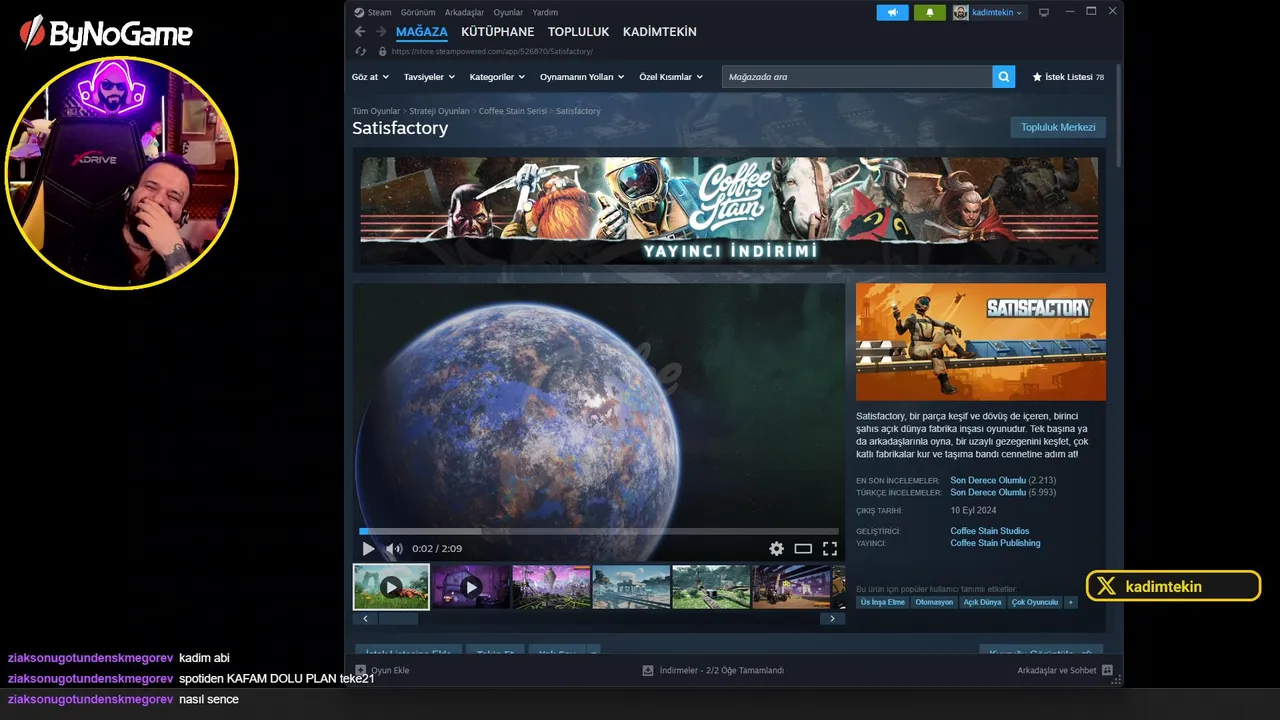Screen dimensions: 1280x720
Task: Open the Coffee Stain Serisi breadcrumb link
Action: 513,111
